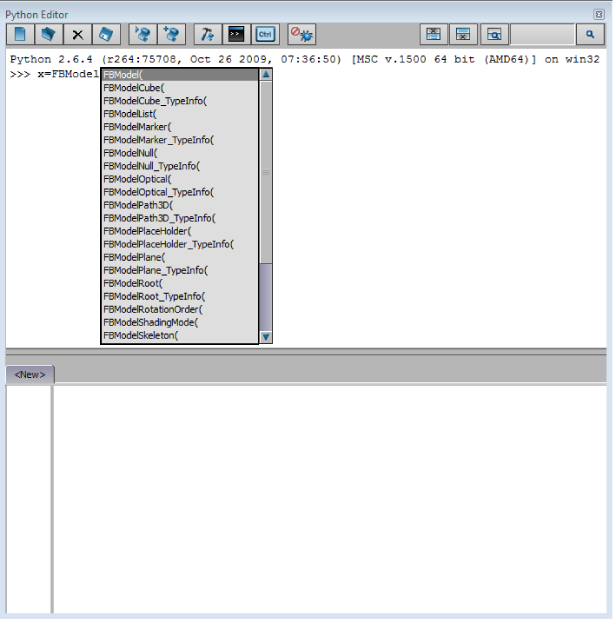Image resolution: width=613 pixels, height=619 pixels.
Task: Click the clear bottom pane icon
Action: pos(463,34)
